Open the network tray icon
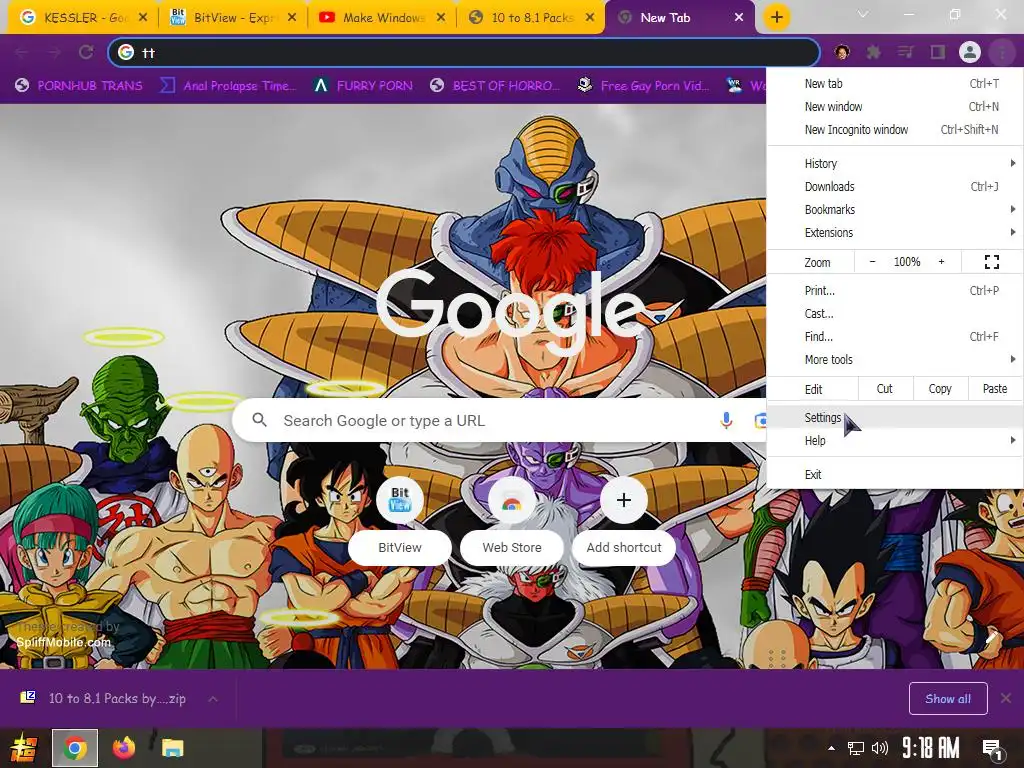 pos(856,748)
